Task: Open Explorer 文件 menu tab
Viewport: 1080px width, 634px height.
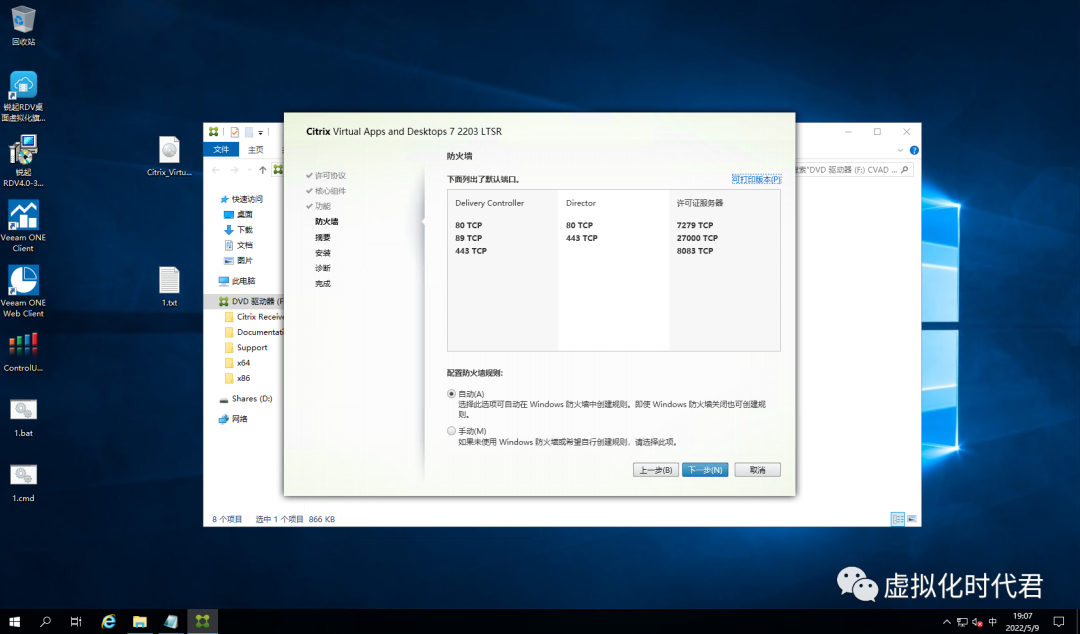Action: click(221, 150)
